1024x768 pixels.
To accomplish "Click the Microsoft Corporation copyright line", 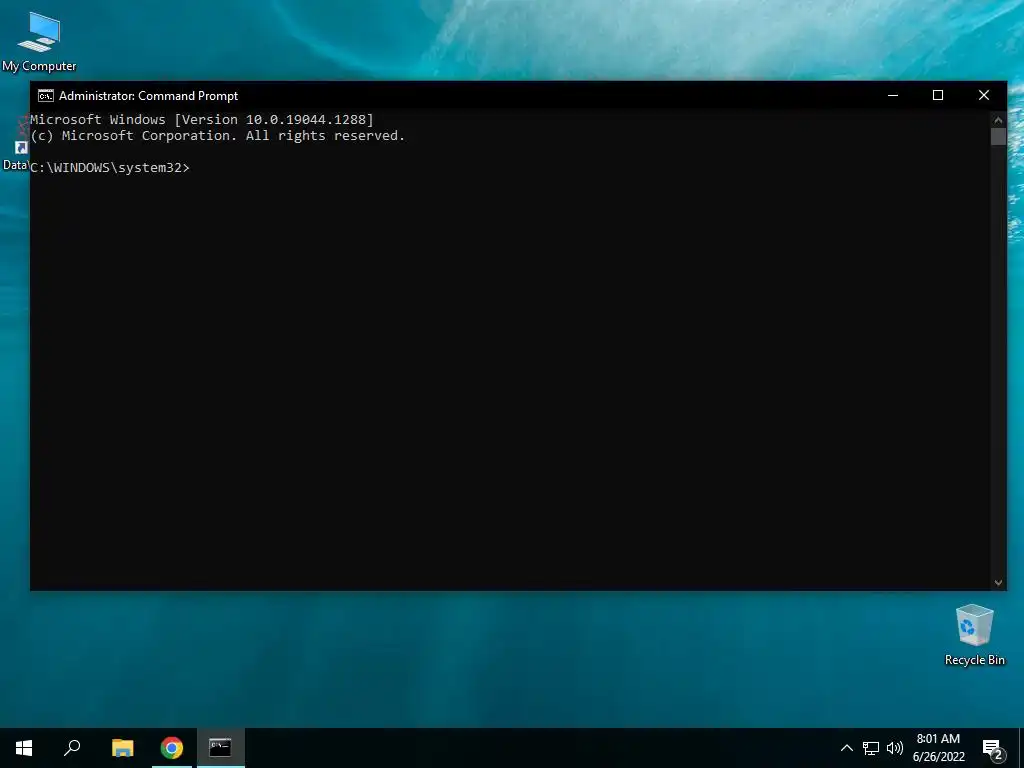I will coord(217,136).
